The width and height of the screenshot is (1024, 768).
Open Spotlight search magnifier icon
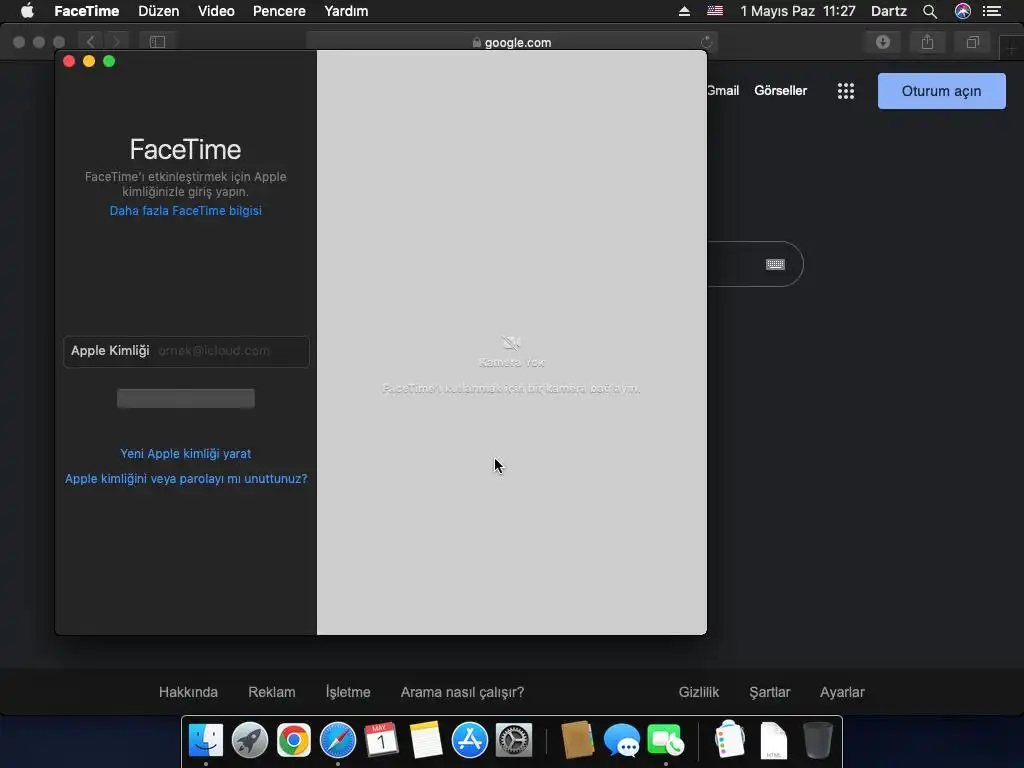(x=930, y=11)
